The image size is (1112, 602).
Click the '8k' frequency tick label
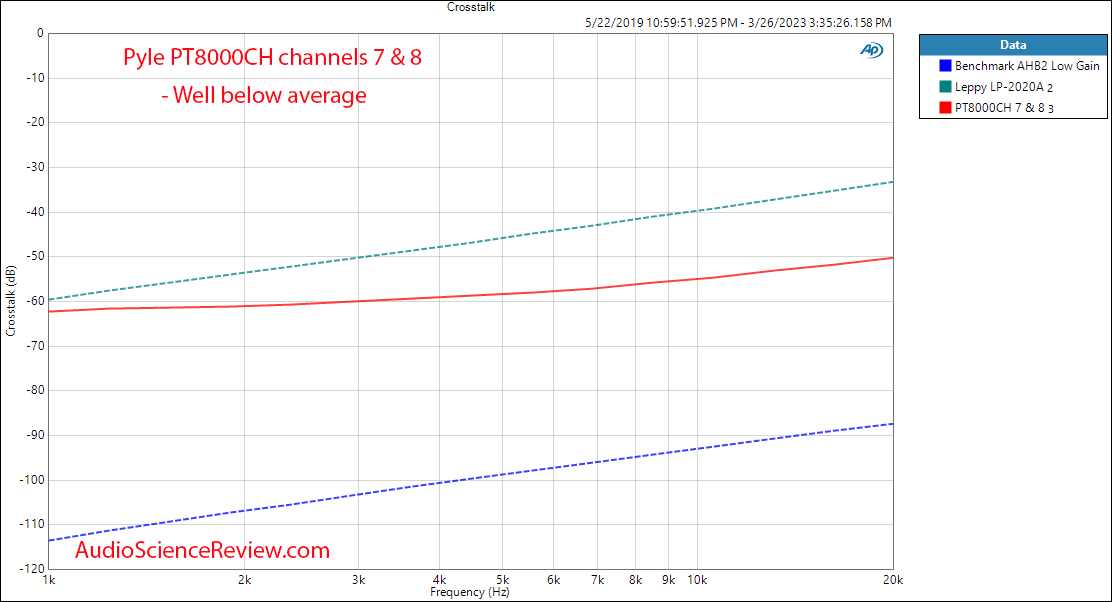[635, 580]
